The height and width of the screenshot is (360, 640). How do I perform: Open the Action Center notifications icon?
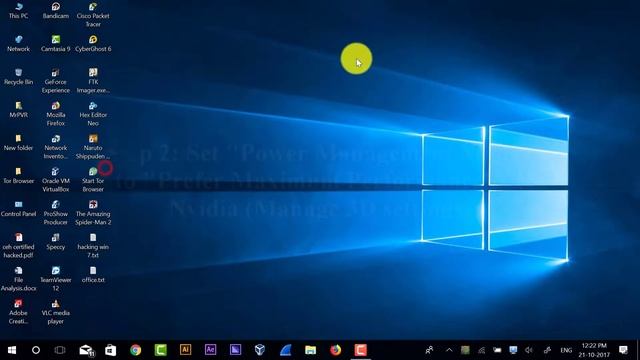coord(623,350)
